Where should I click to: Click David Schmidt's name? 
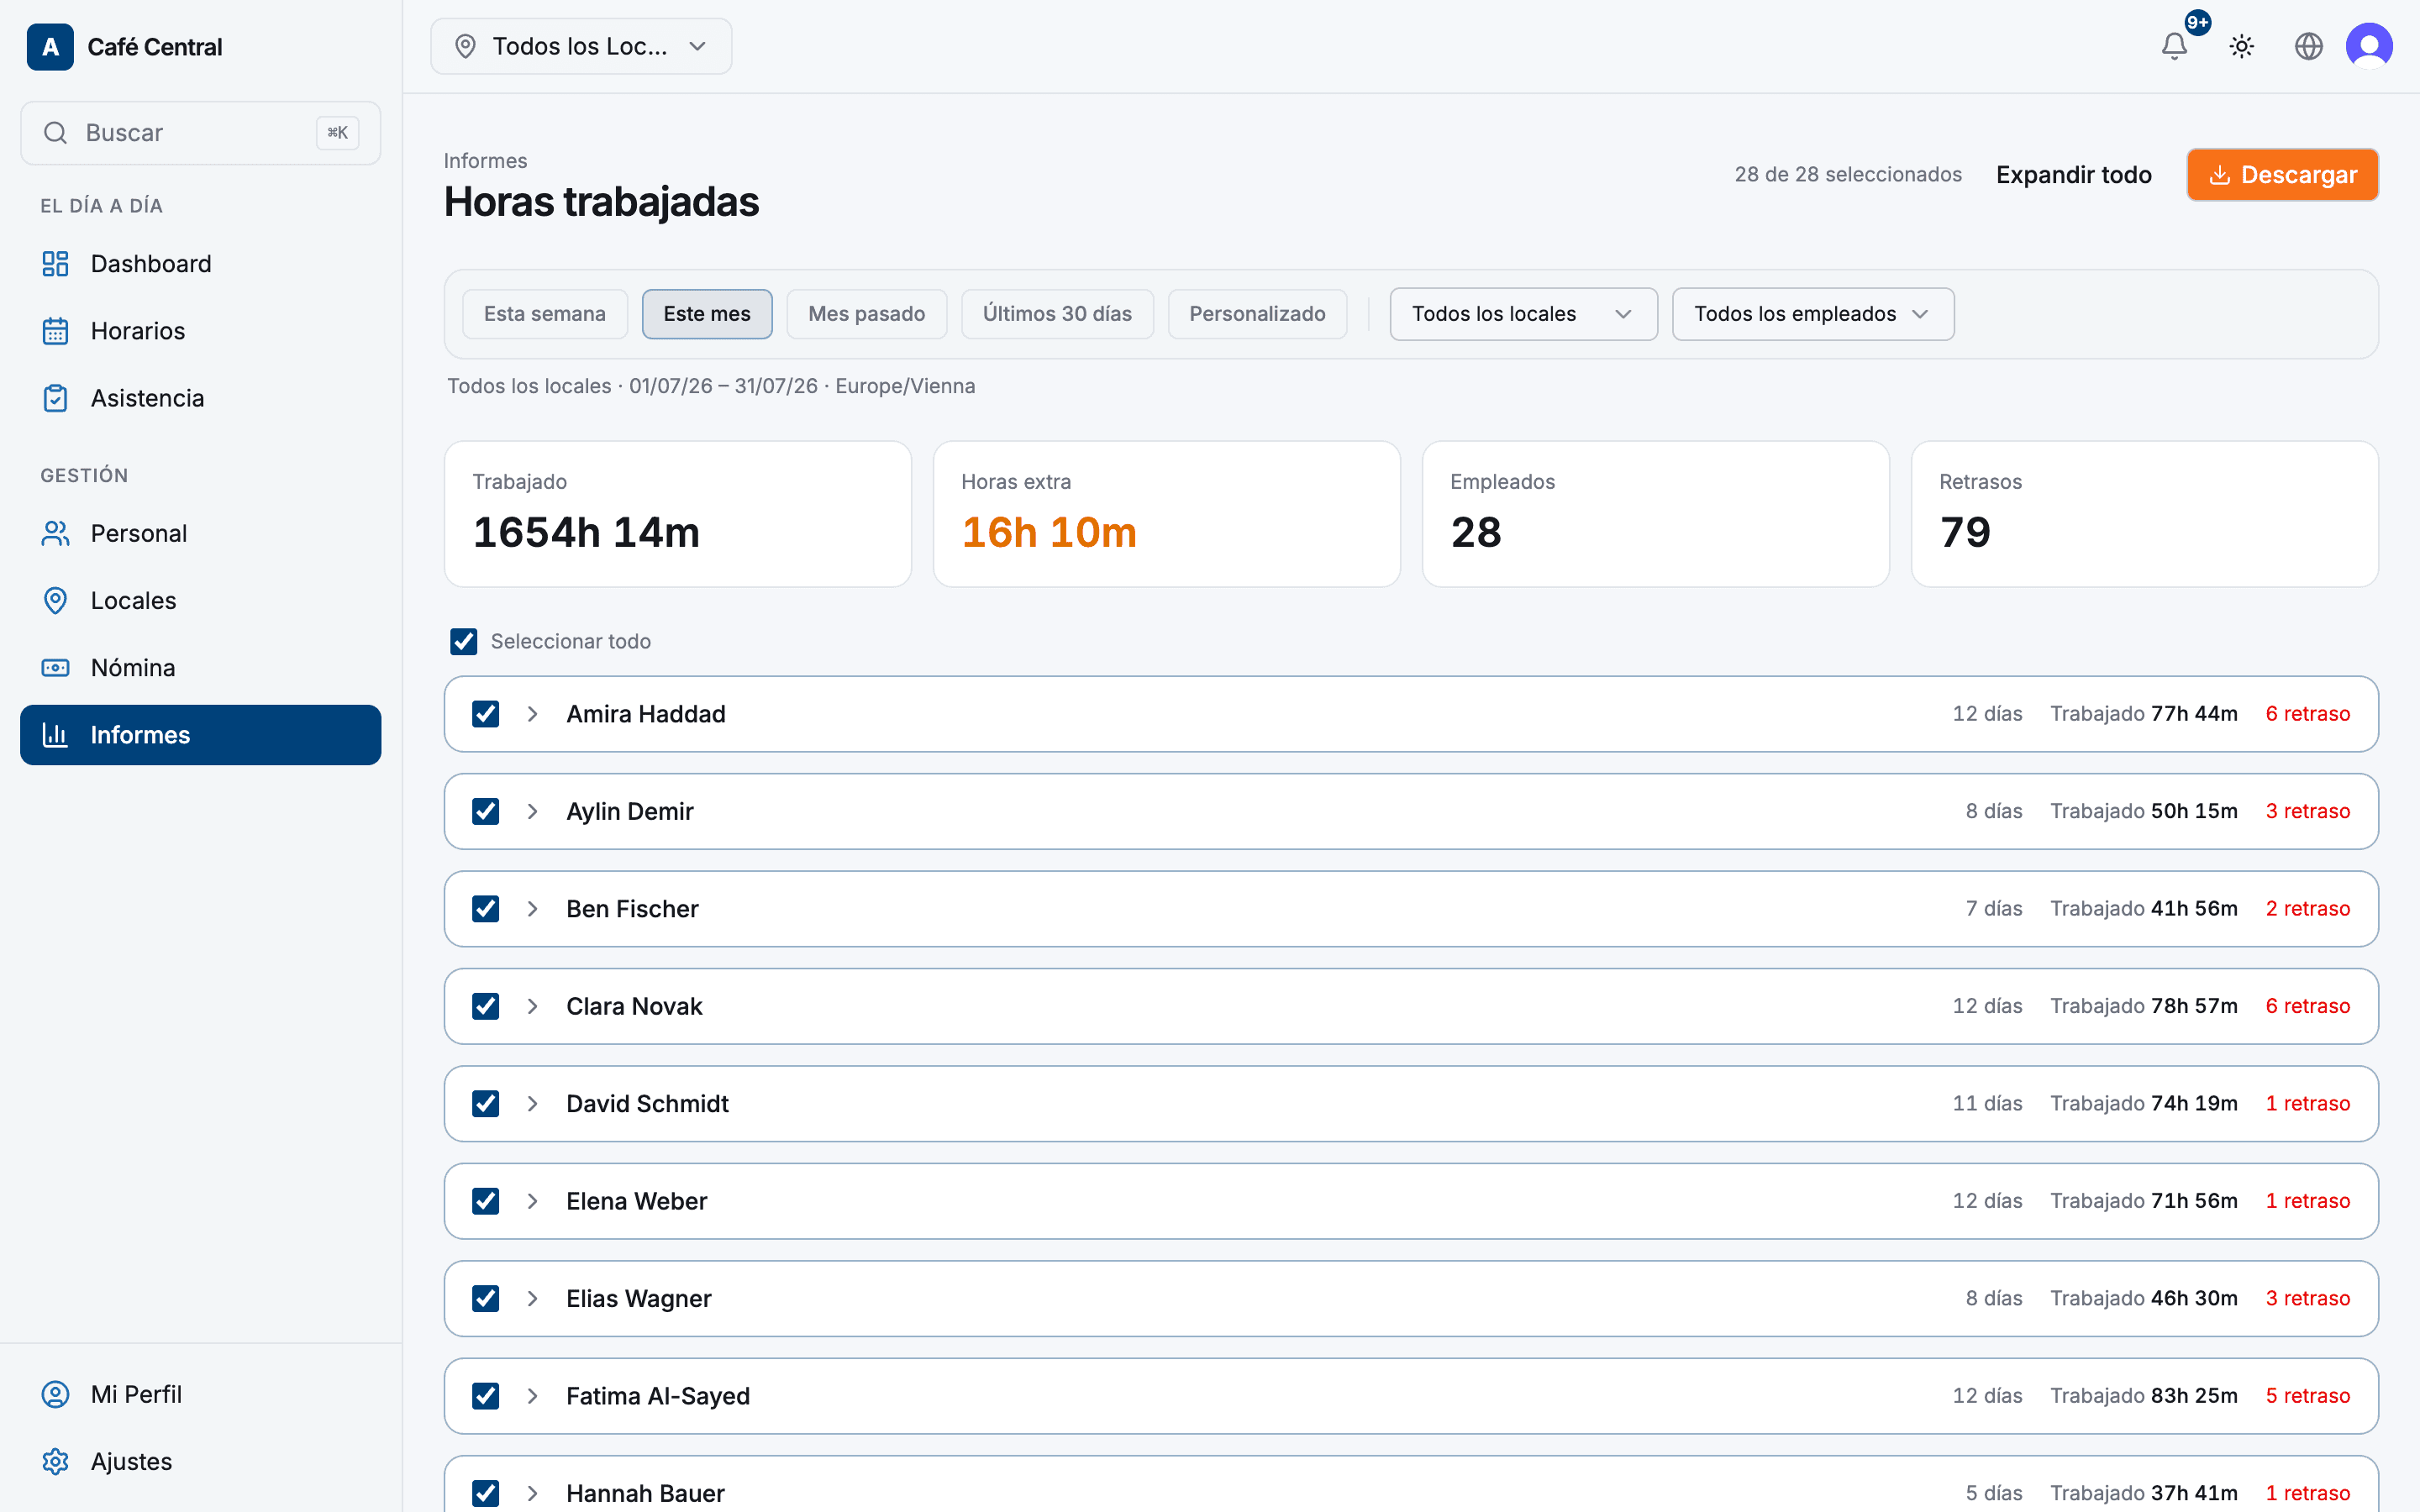[647, 1104]
